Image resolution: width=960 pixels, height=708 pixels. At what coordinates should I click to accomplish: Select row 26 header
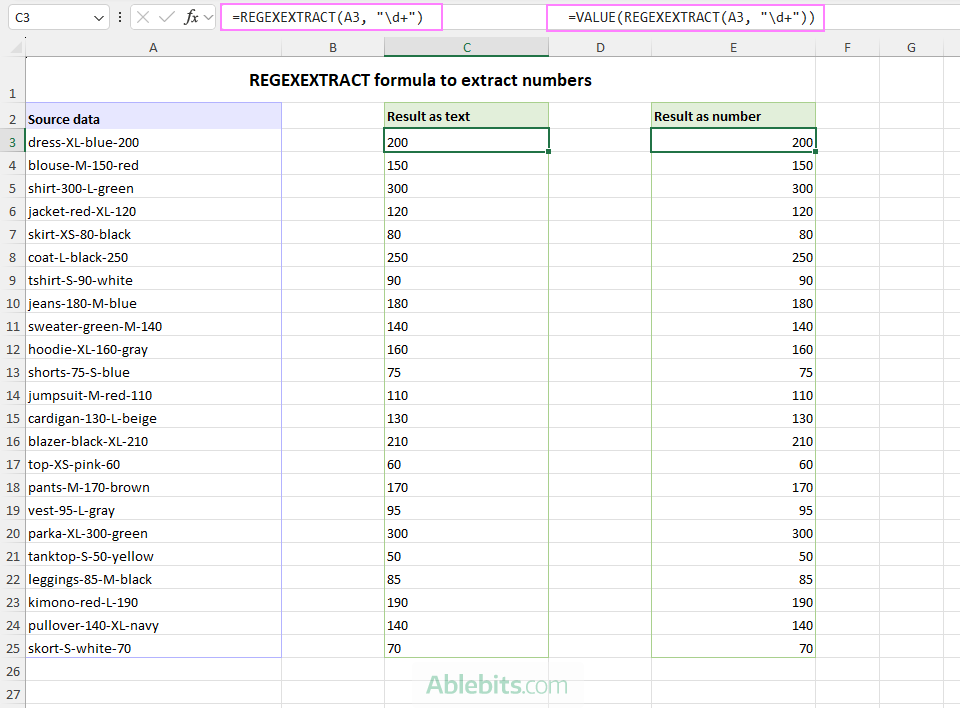click(x=12, y=671)
